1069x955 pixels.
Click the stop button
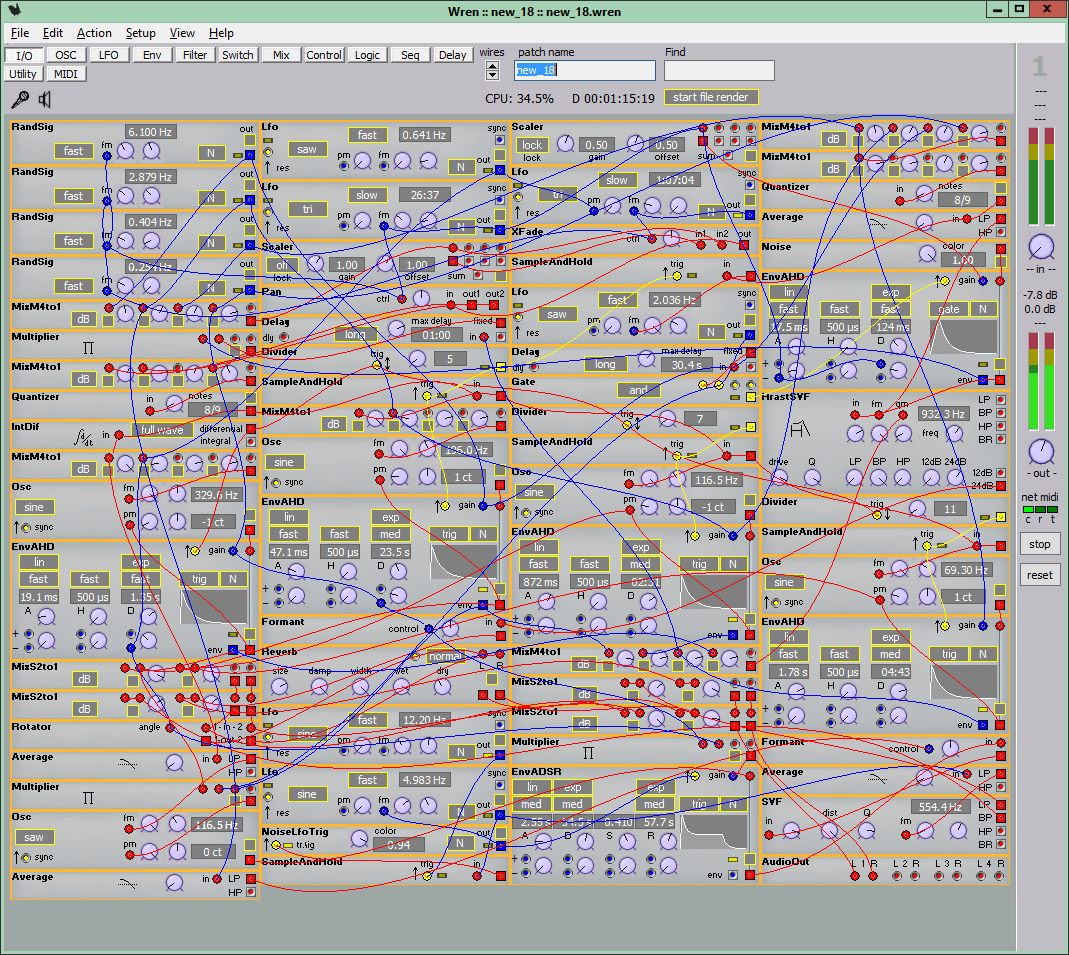[x=1040, y=544]
